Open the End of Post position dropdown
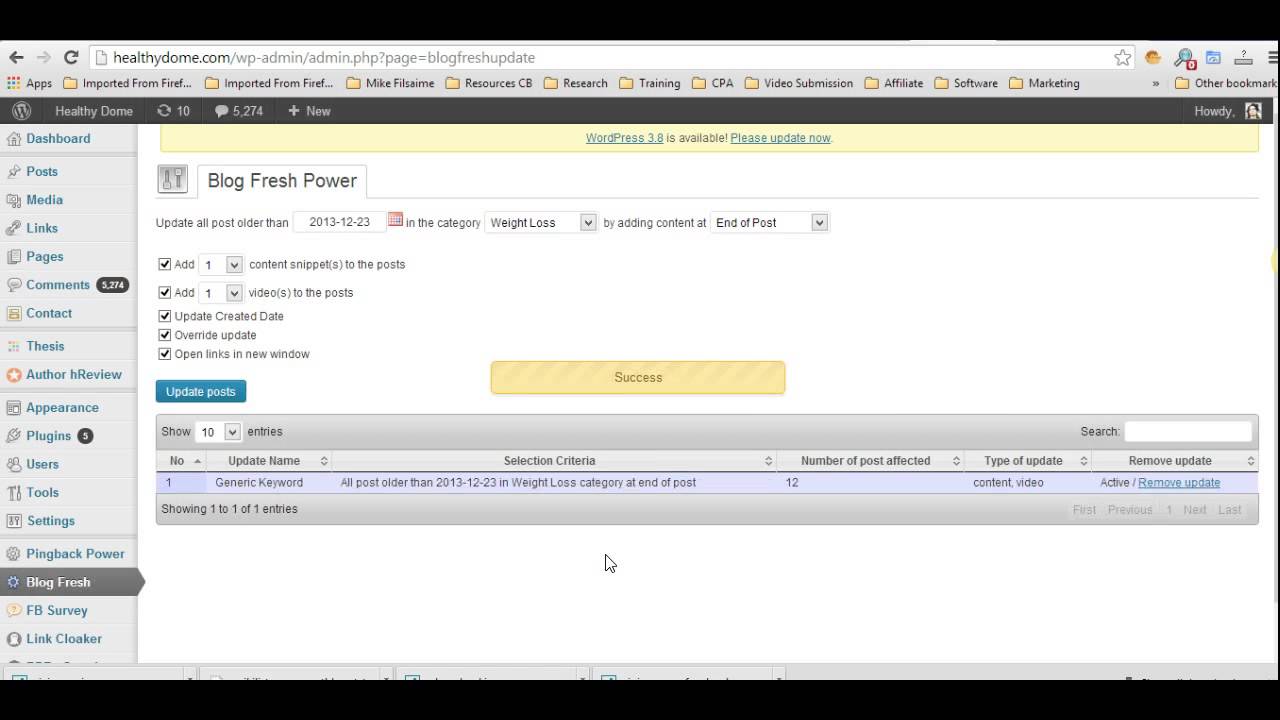Image resolution: width=1280 pixels, height=720 pixels. (769, 223)
